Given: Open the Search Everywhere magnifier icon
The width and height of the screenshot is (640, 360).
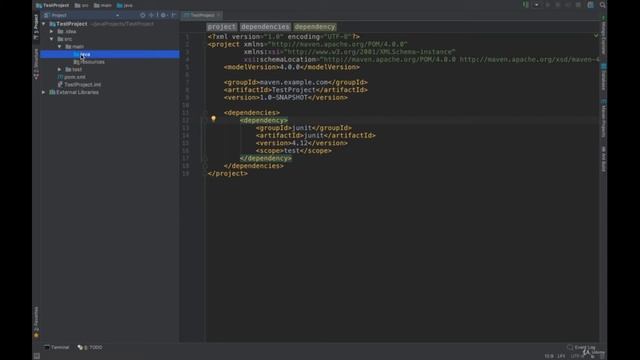Looking at the screenshot, I should pos(602,5).
